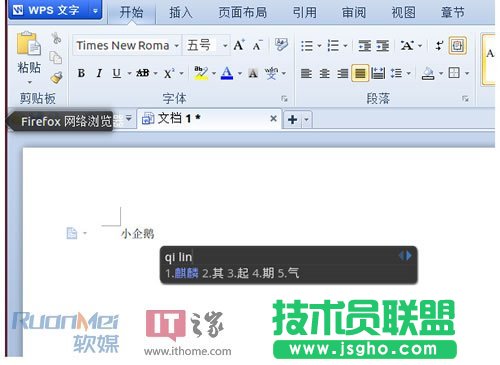
Task: Toggle underline formatting with U button
Action: [x=117, y=73]
